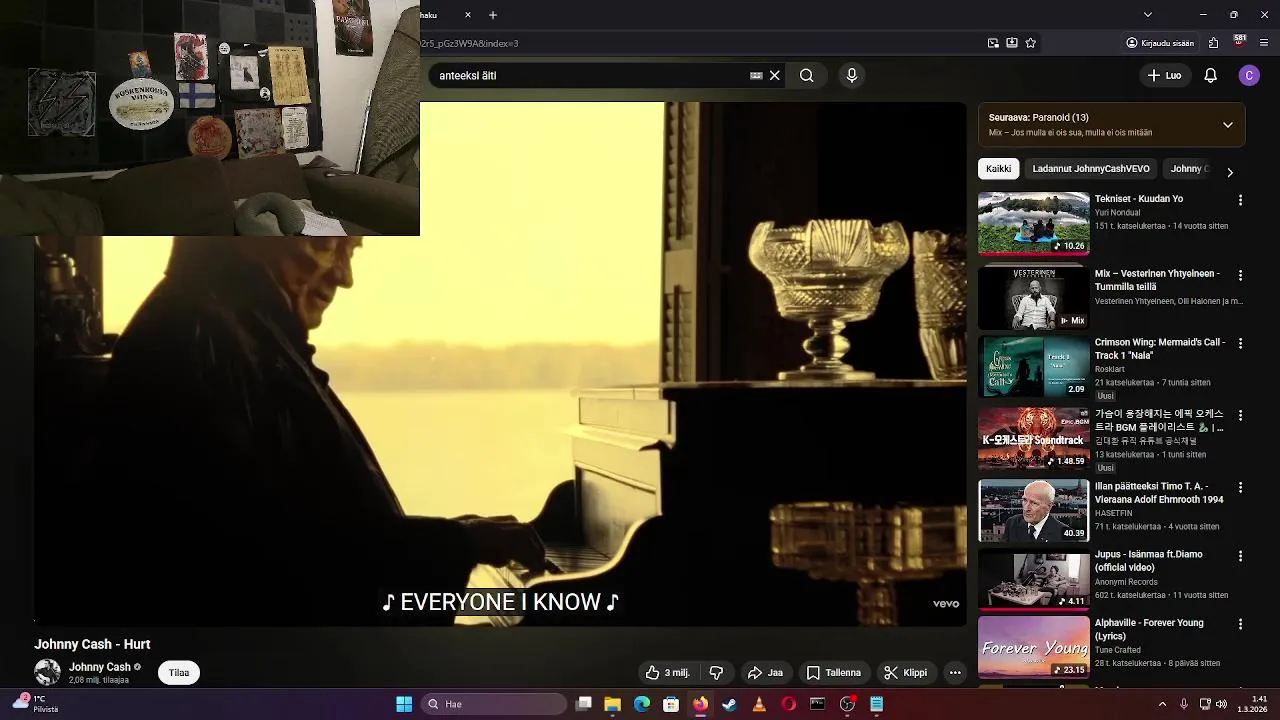Viewport: 1280px width, 720px height.
Task: Open Mix – Vesterinen Yhtyeineen thumbnail
Action: 1034,298
